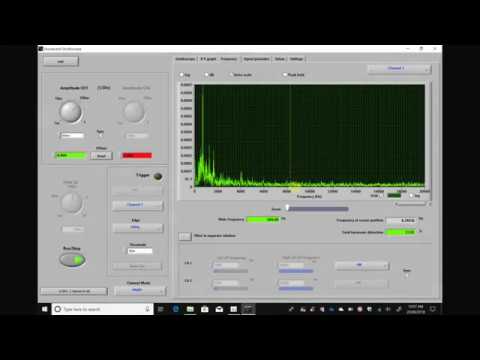Click the green Main frequency value
480x360 pixels.
click(x=263, y=219)
